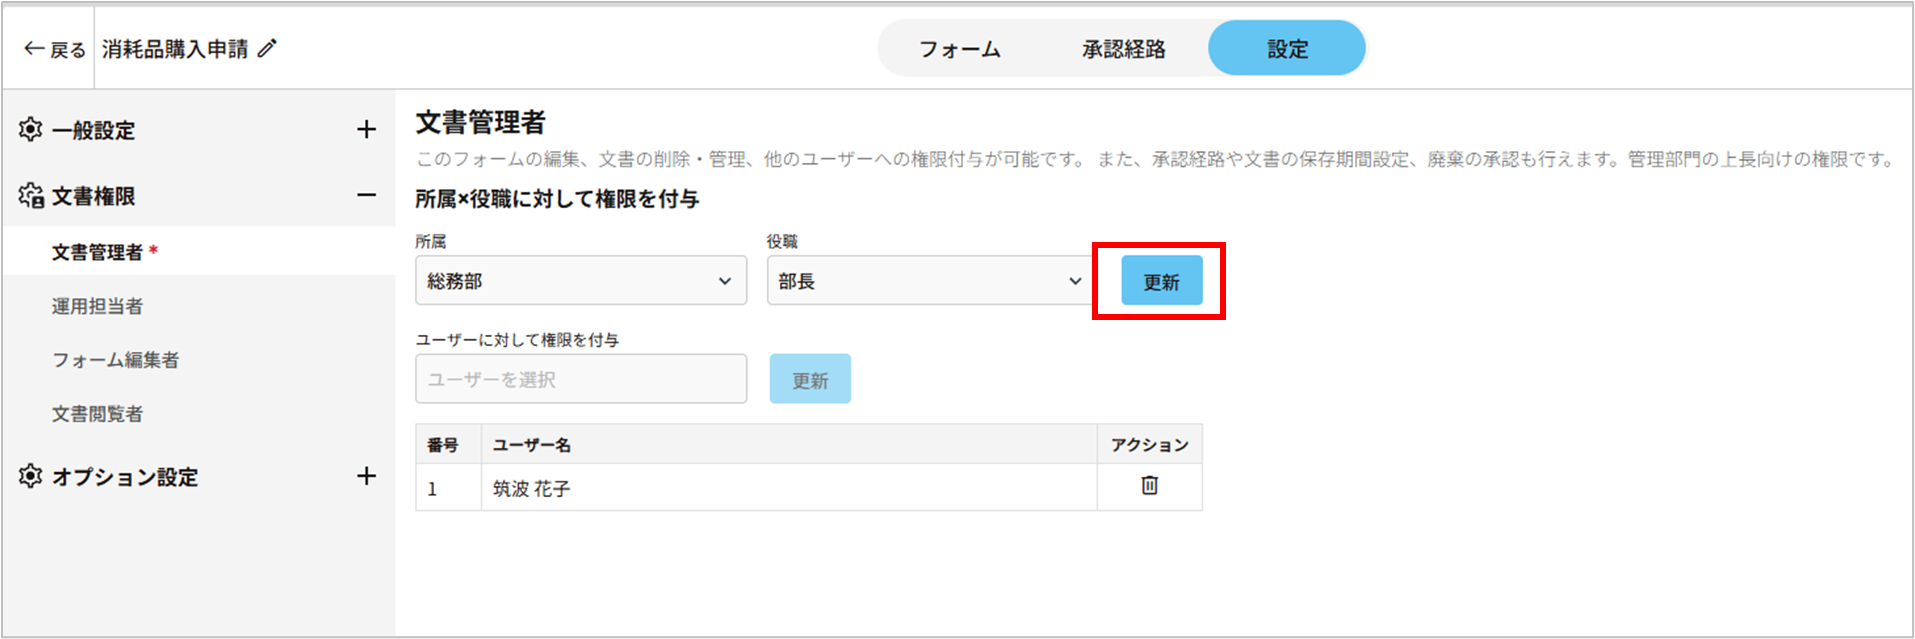The image size is (1915, 639).
Task: Select フォーム編集者 in the sidebar
Action: [x=115, y=360]
